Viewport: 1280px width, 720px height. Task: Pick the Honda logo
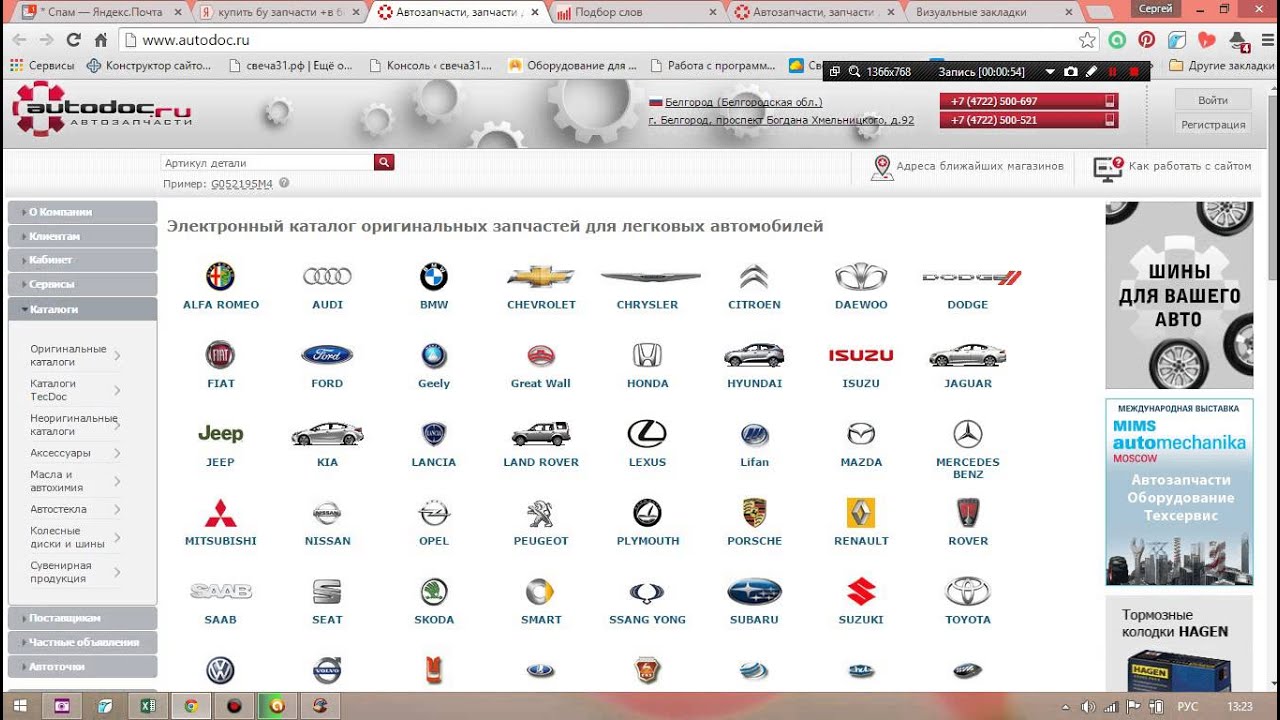coord(647,355)
